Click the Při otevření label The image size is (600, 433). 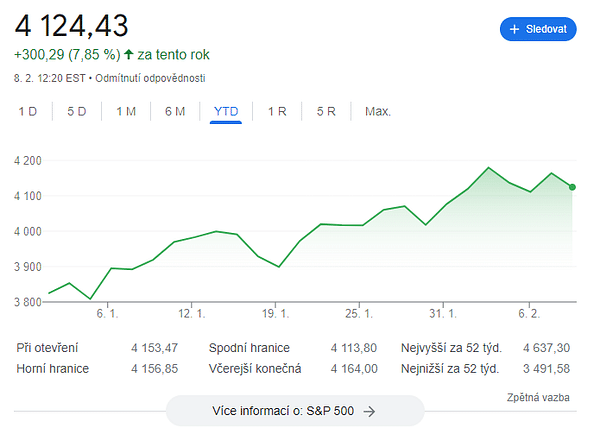[x=47, y=348]
